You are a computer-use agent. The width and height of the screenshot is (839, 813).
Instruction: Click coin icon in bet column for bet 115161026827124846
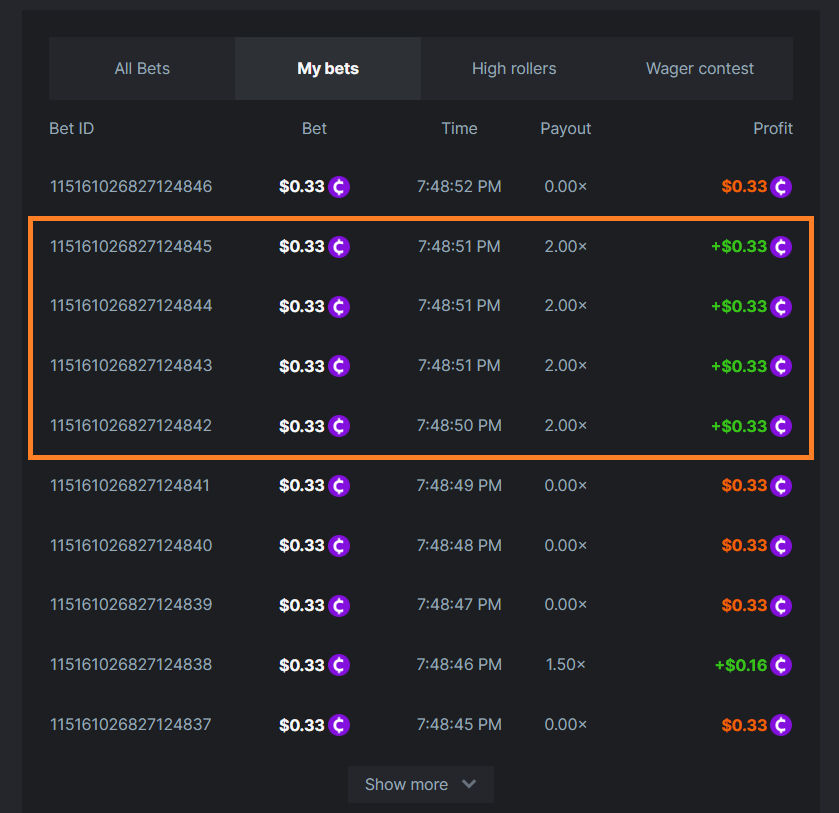pyautogui.click(x=339, y=187)
